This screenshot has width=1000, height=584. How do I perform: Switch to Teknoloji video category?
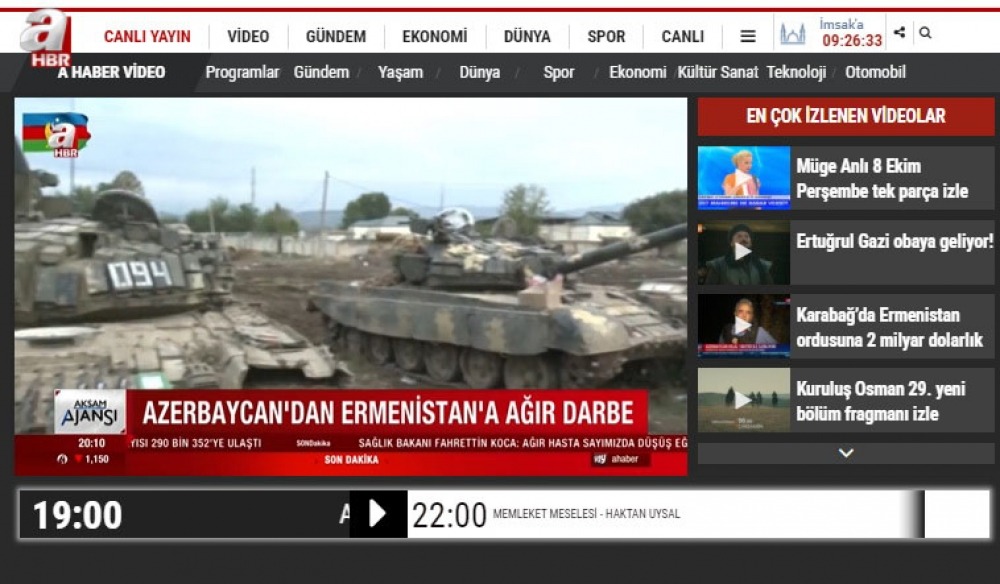click(796, 72)
